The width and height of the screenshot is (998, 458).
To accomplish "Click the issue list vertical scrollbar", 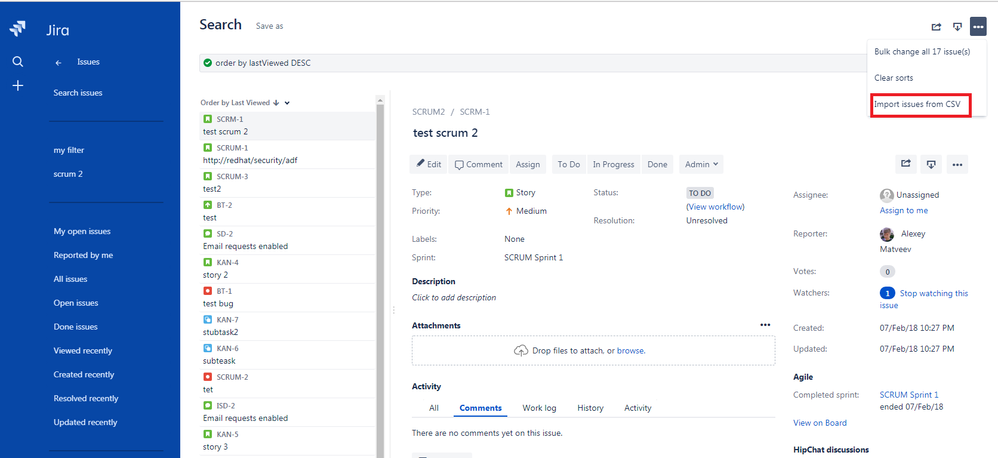I will point(380,277).
